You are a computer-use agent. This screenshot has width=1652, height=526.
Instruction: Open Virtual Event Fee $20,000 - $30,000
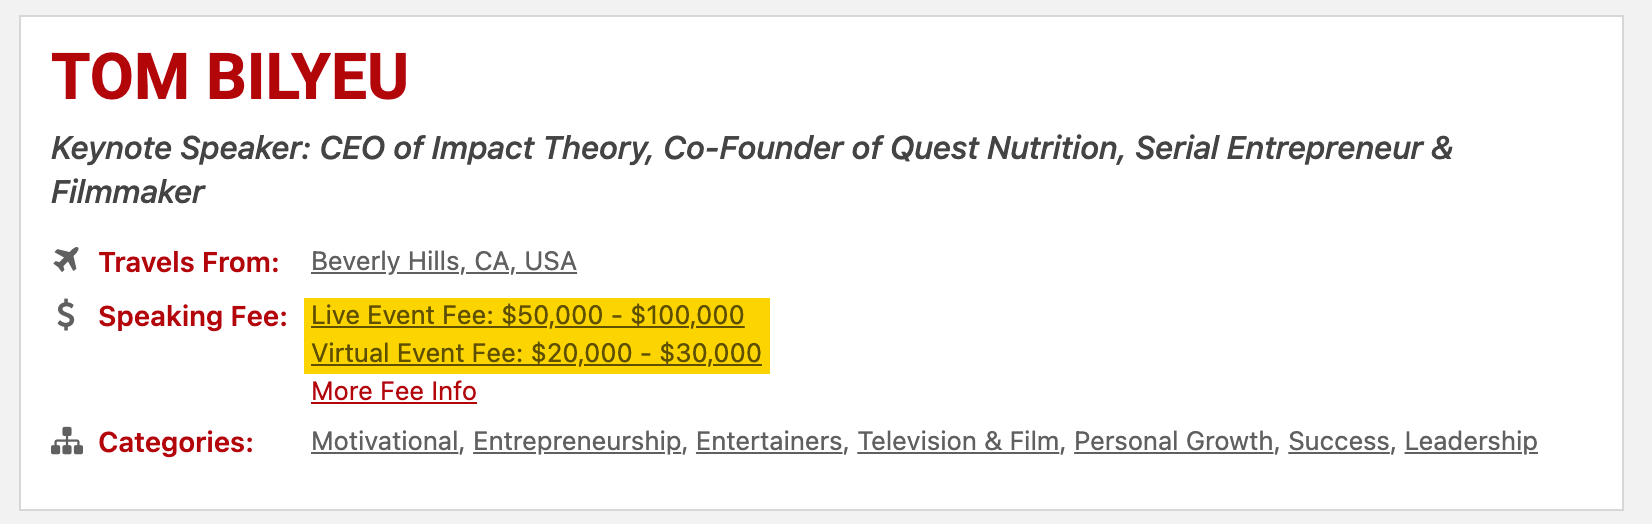tap(536, 353)
